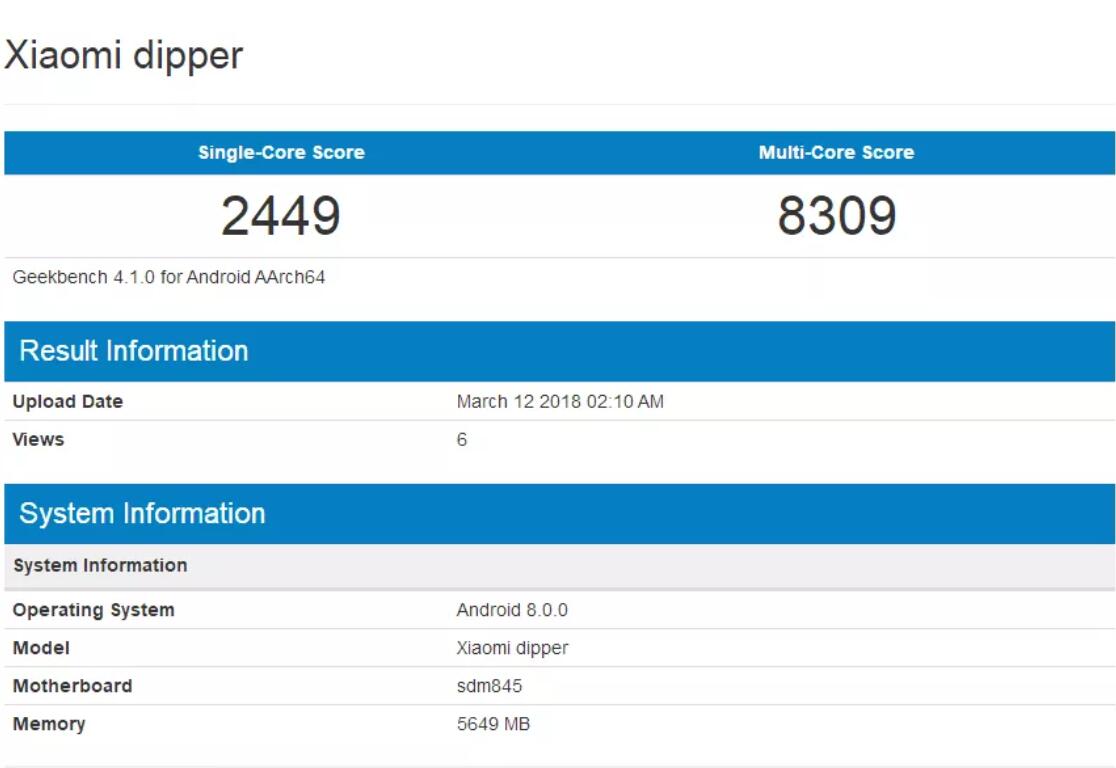
Task: Click the 'Result Information' section header
Action: [559, 351]
